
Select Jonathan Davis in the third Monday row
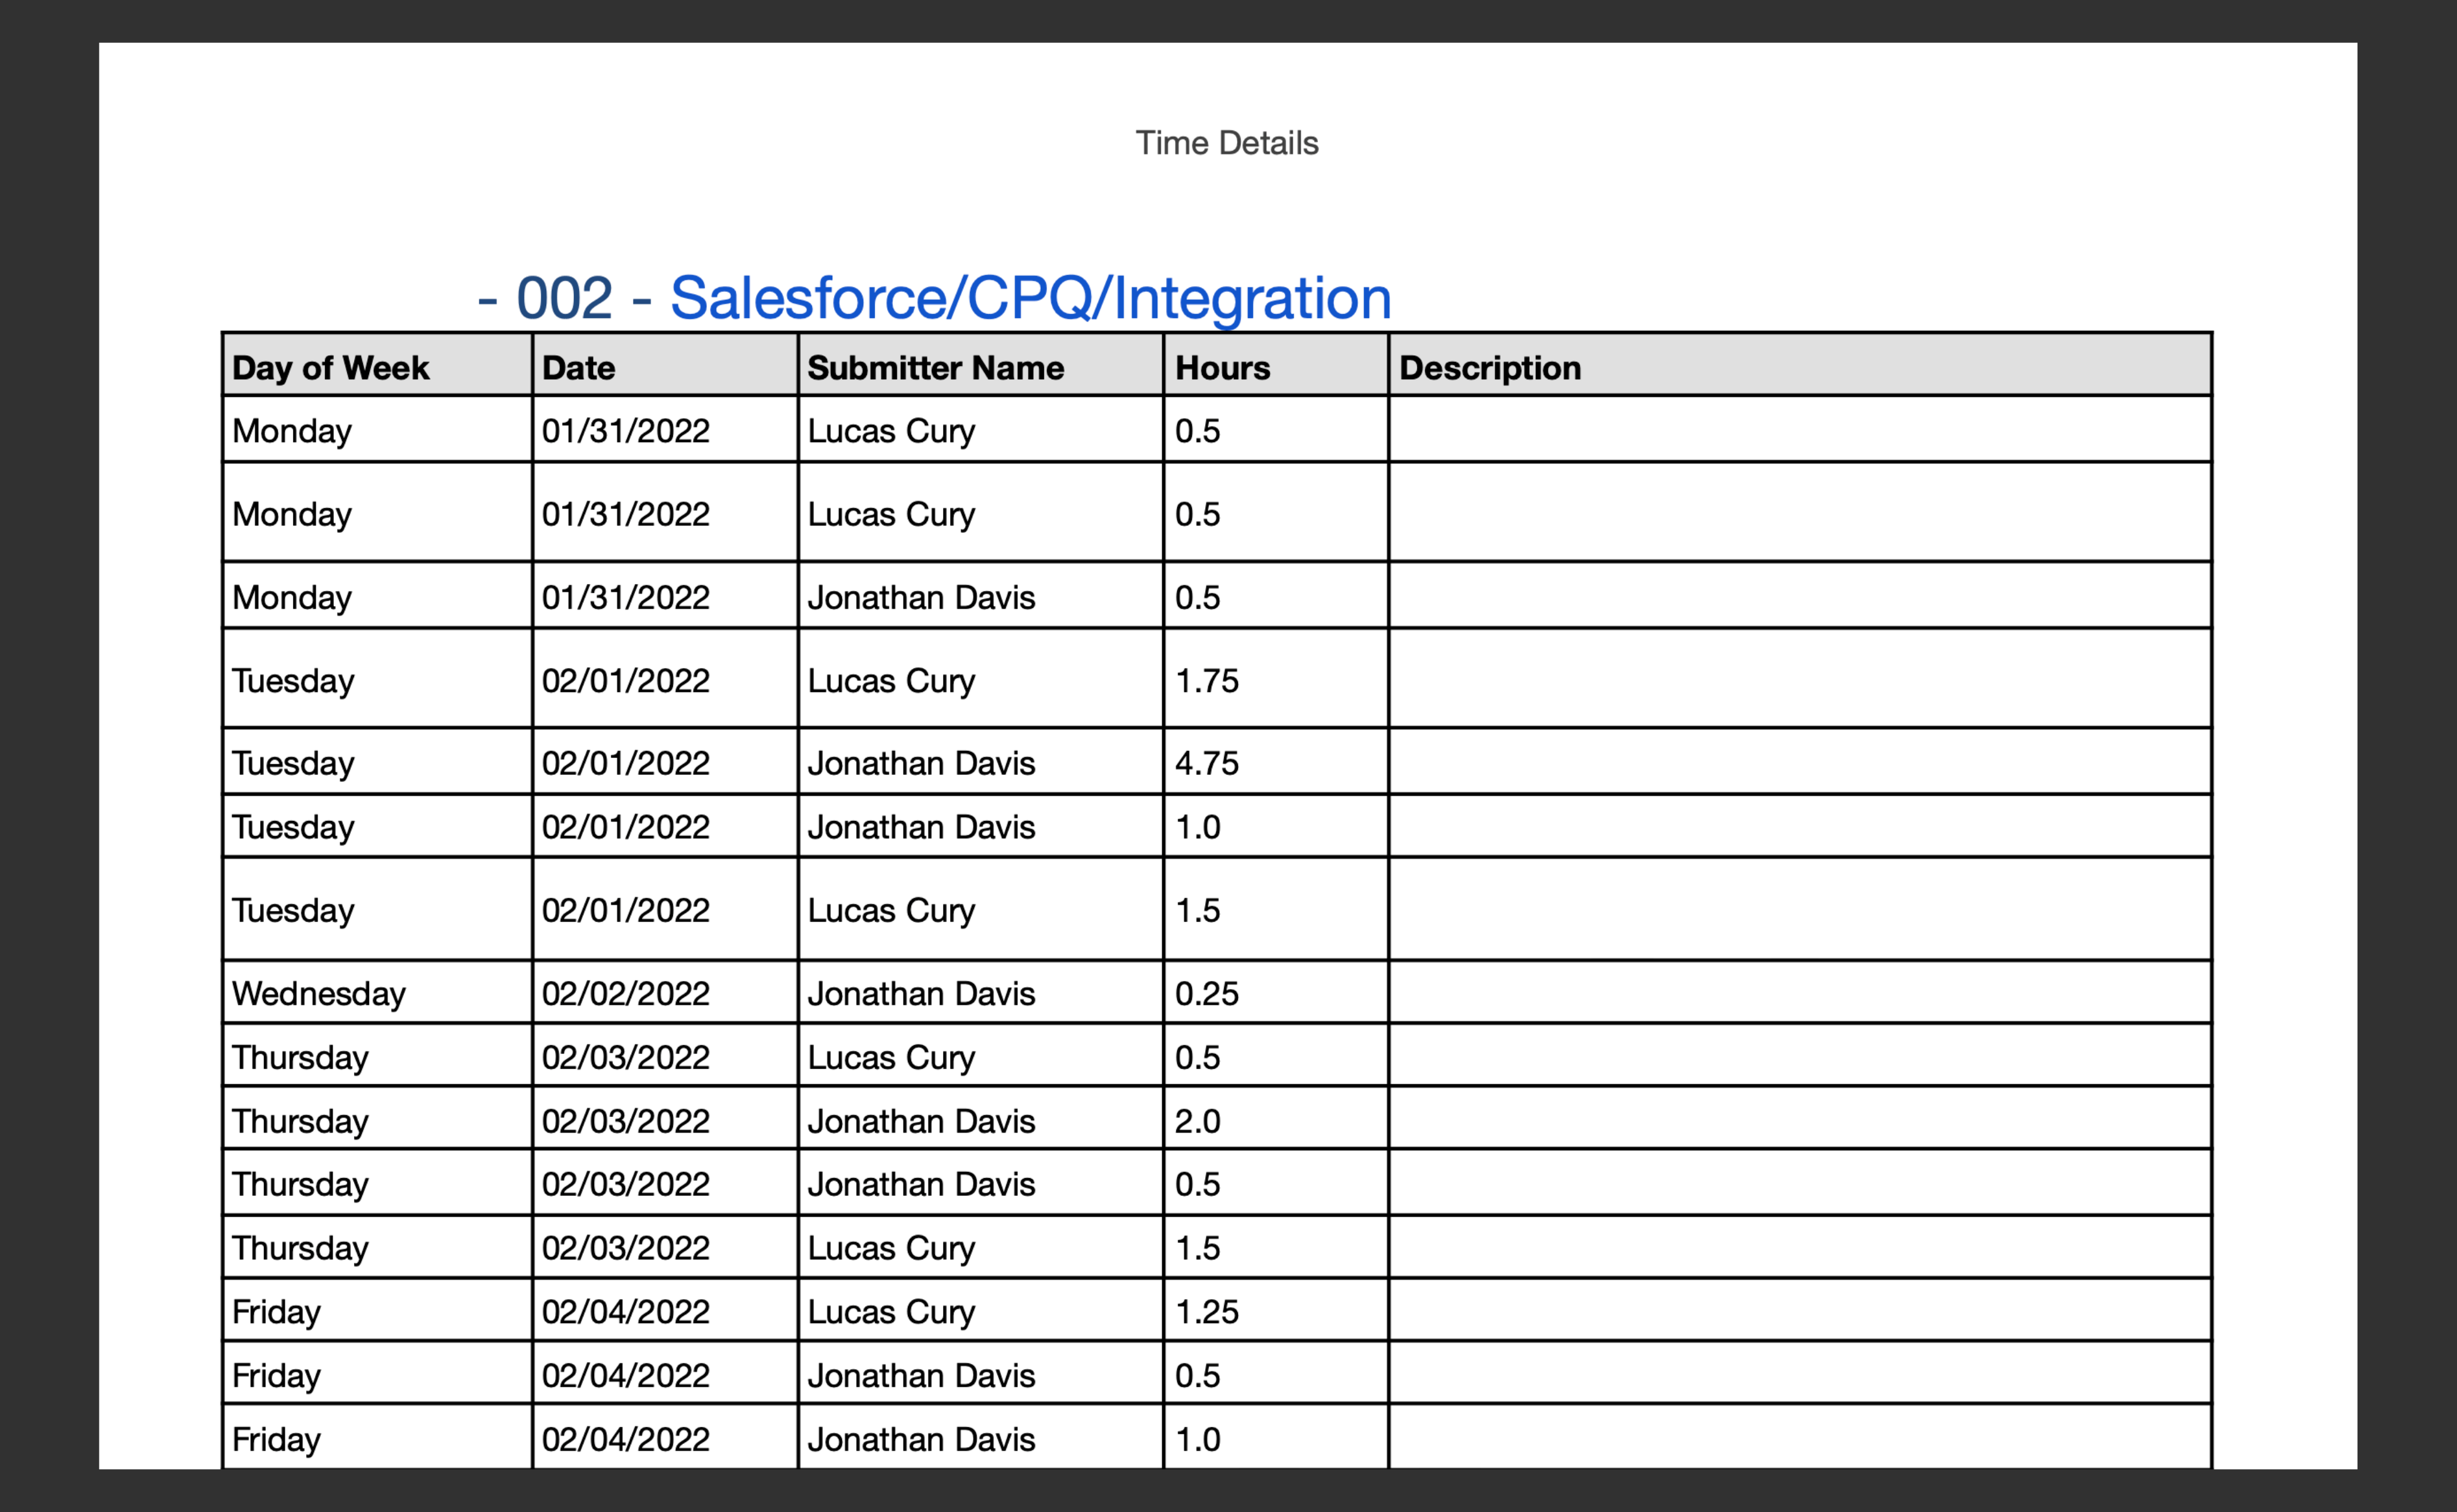click(922, 597)
